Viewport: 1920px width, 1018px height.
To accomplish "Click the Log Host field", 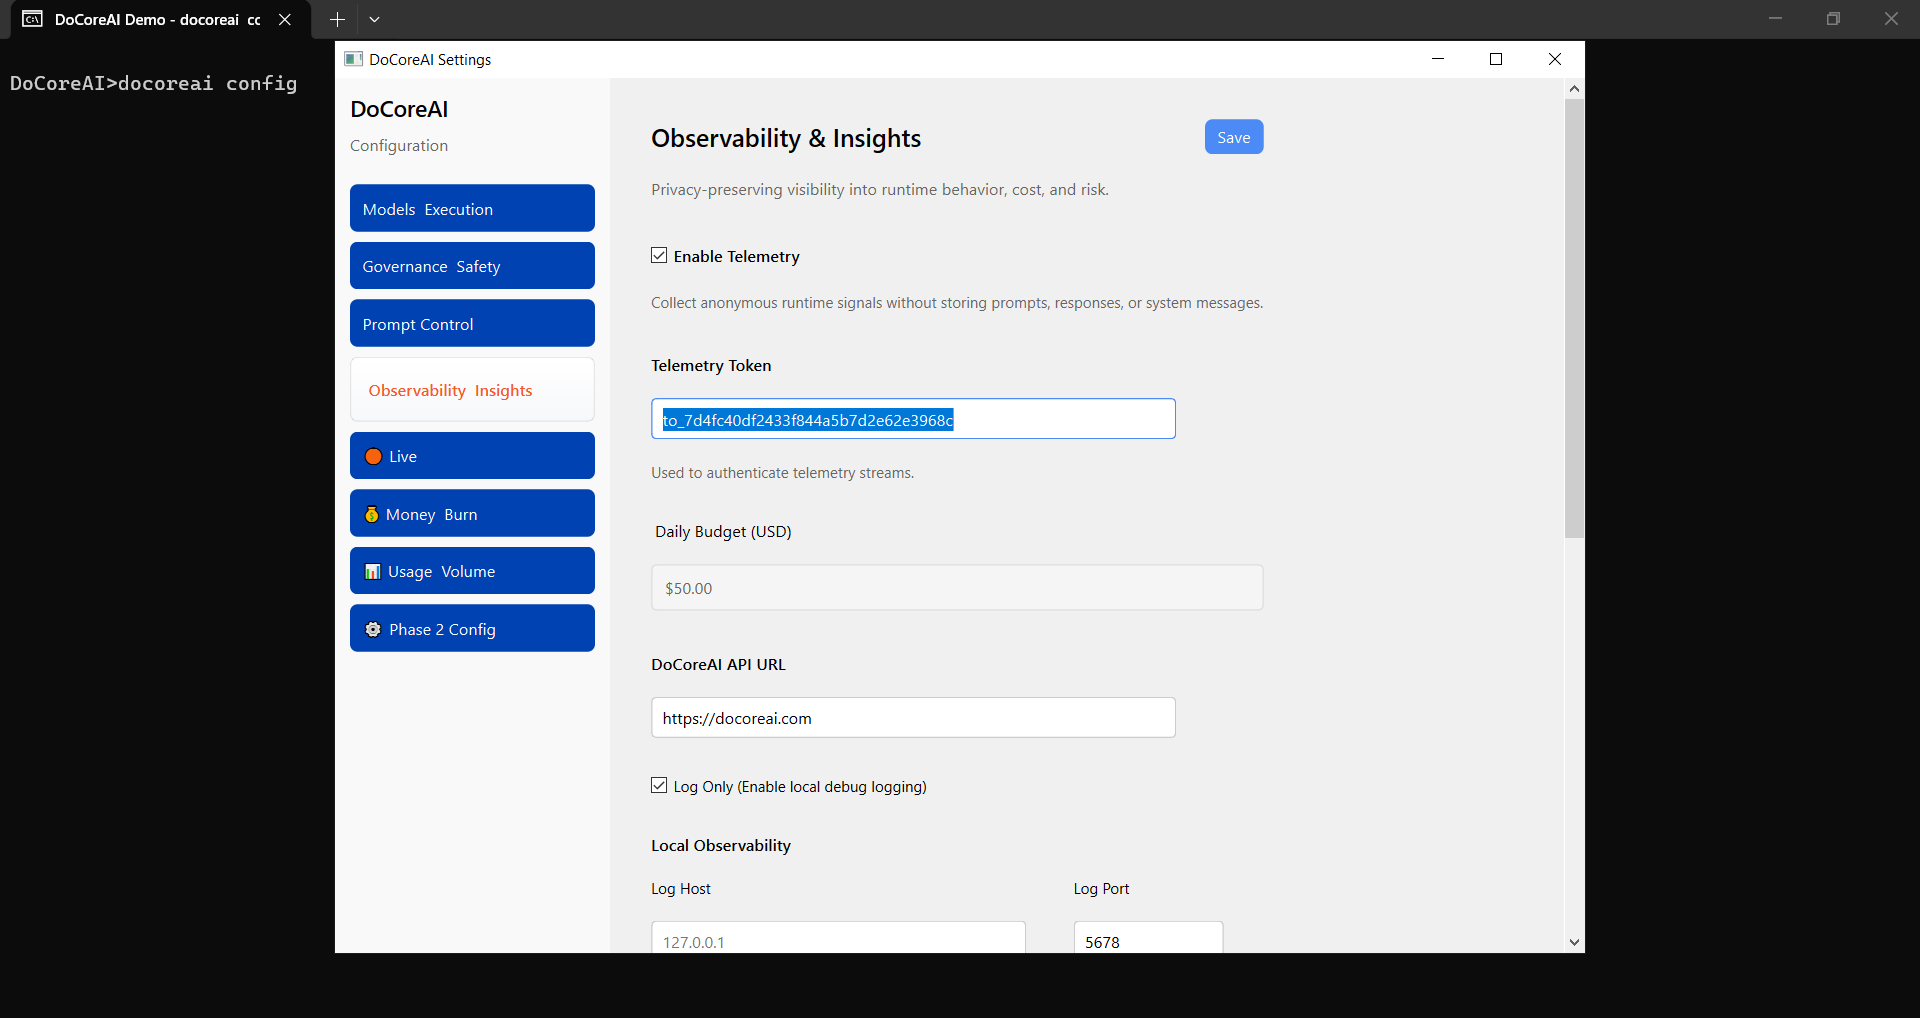I will (838, 938).
